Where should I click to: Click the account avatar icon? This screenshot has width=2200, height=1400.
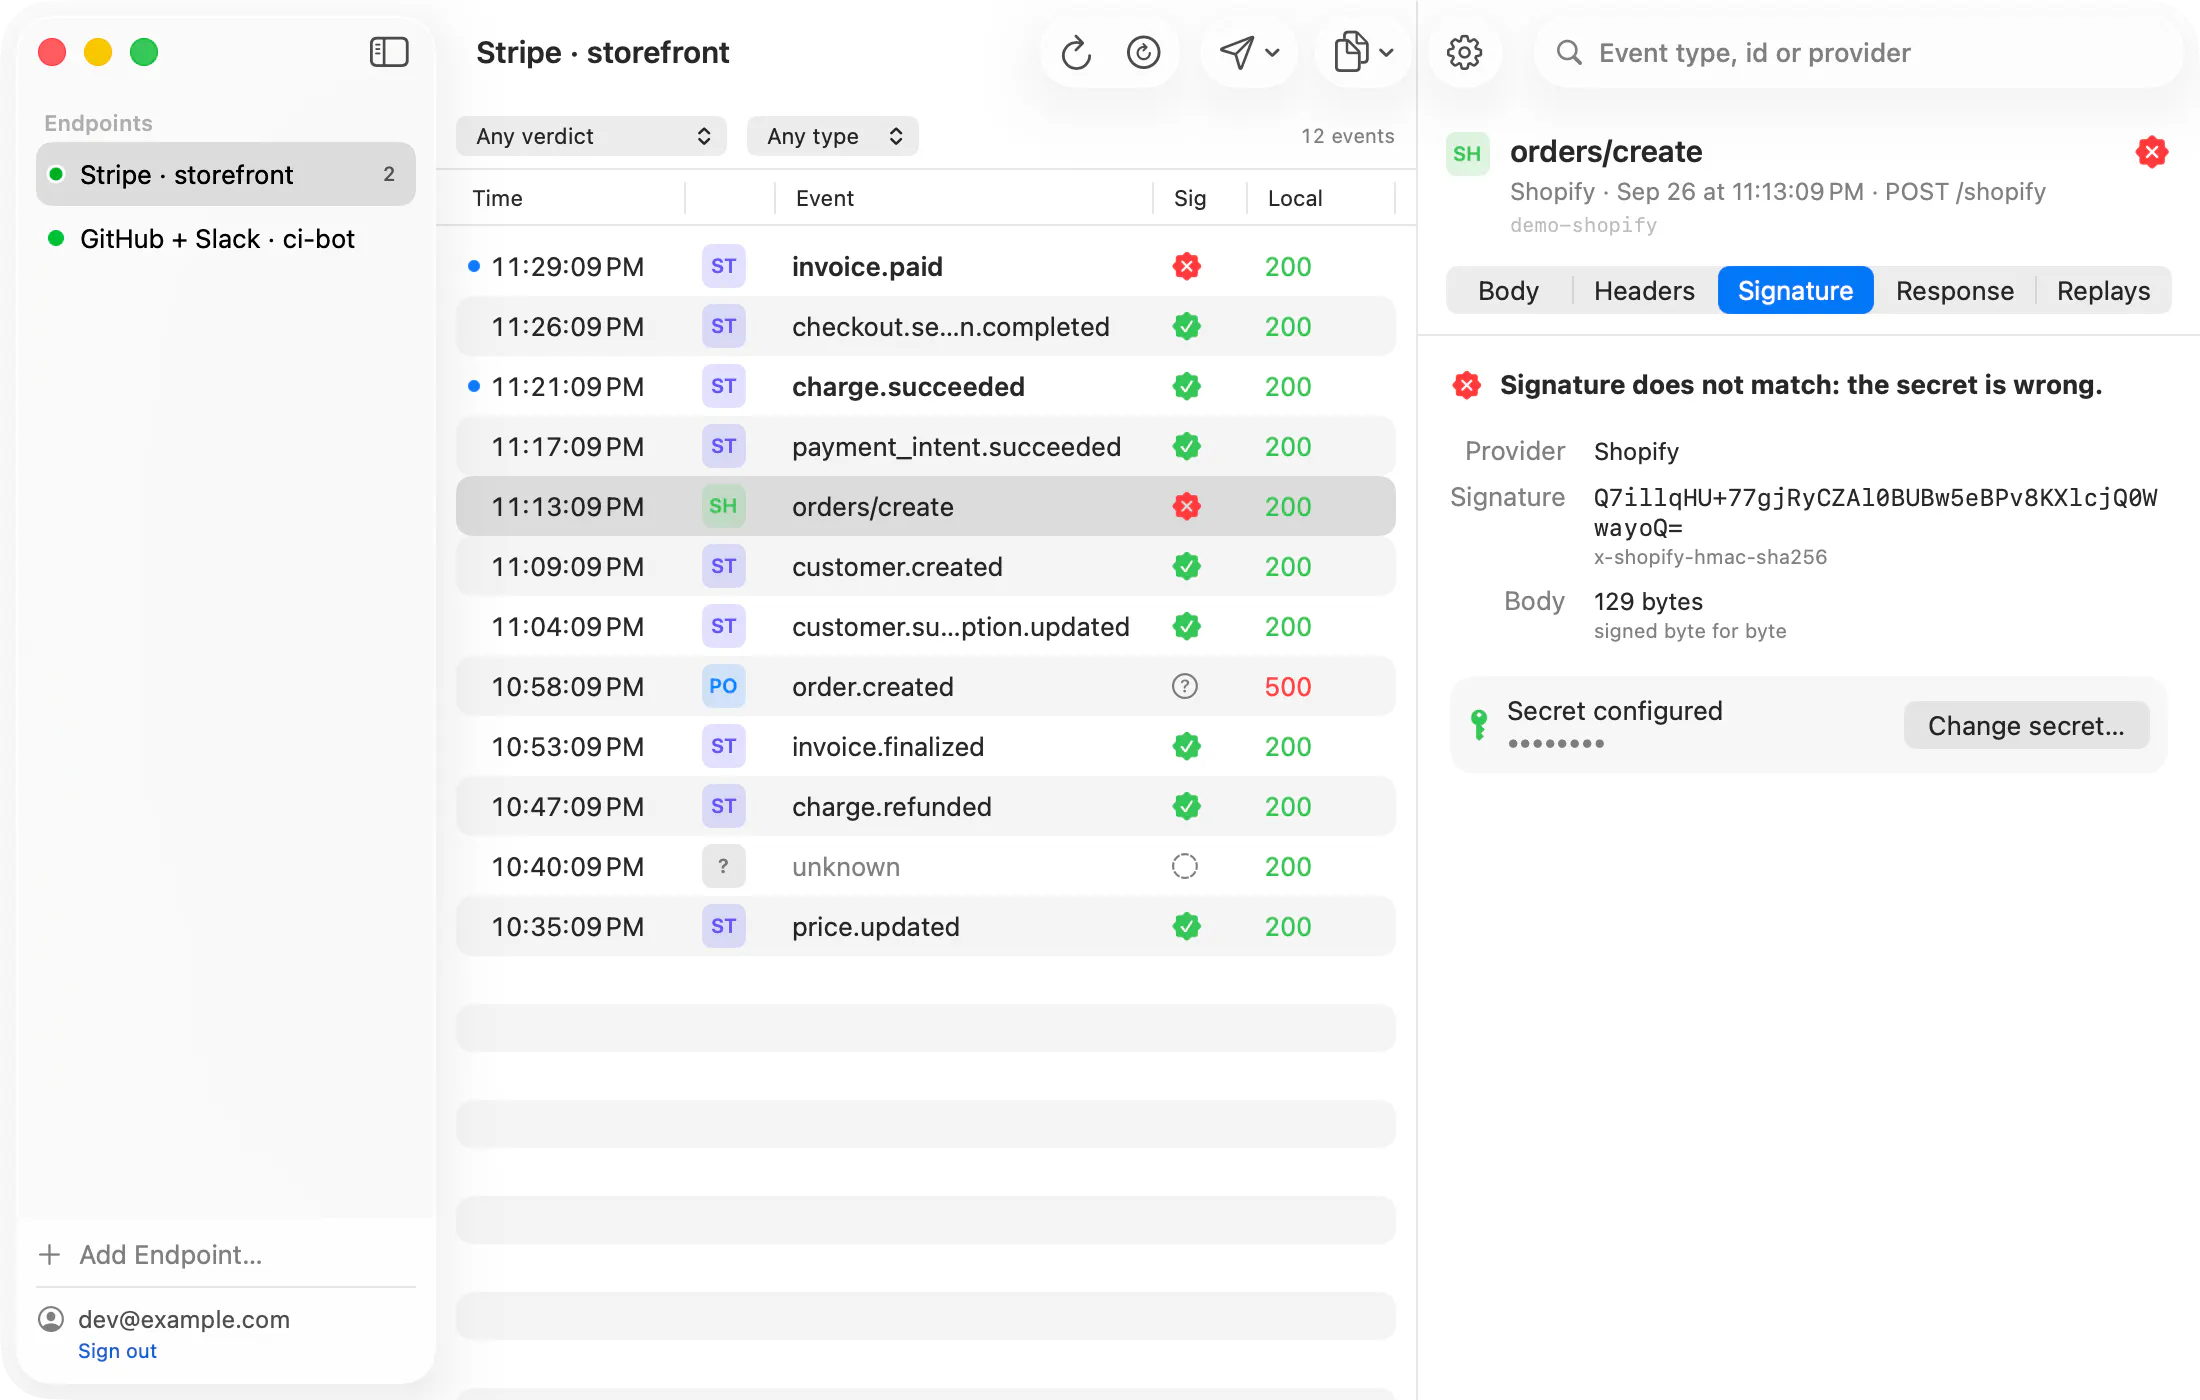coord(51,1319)
